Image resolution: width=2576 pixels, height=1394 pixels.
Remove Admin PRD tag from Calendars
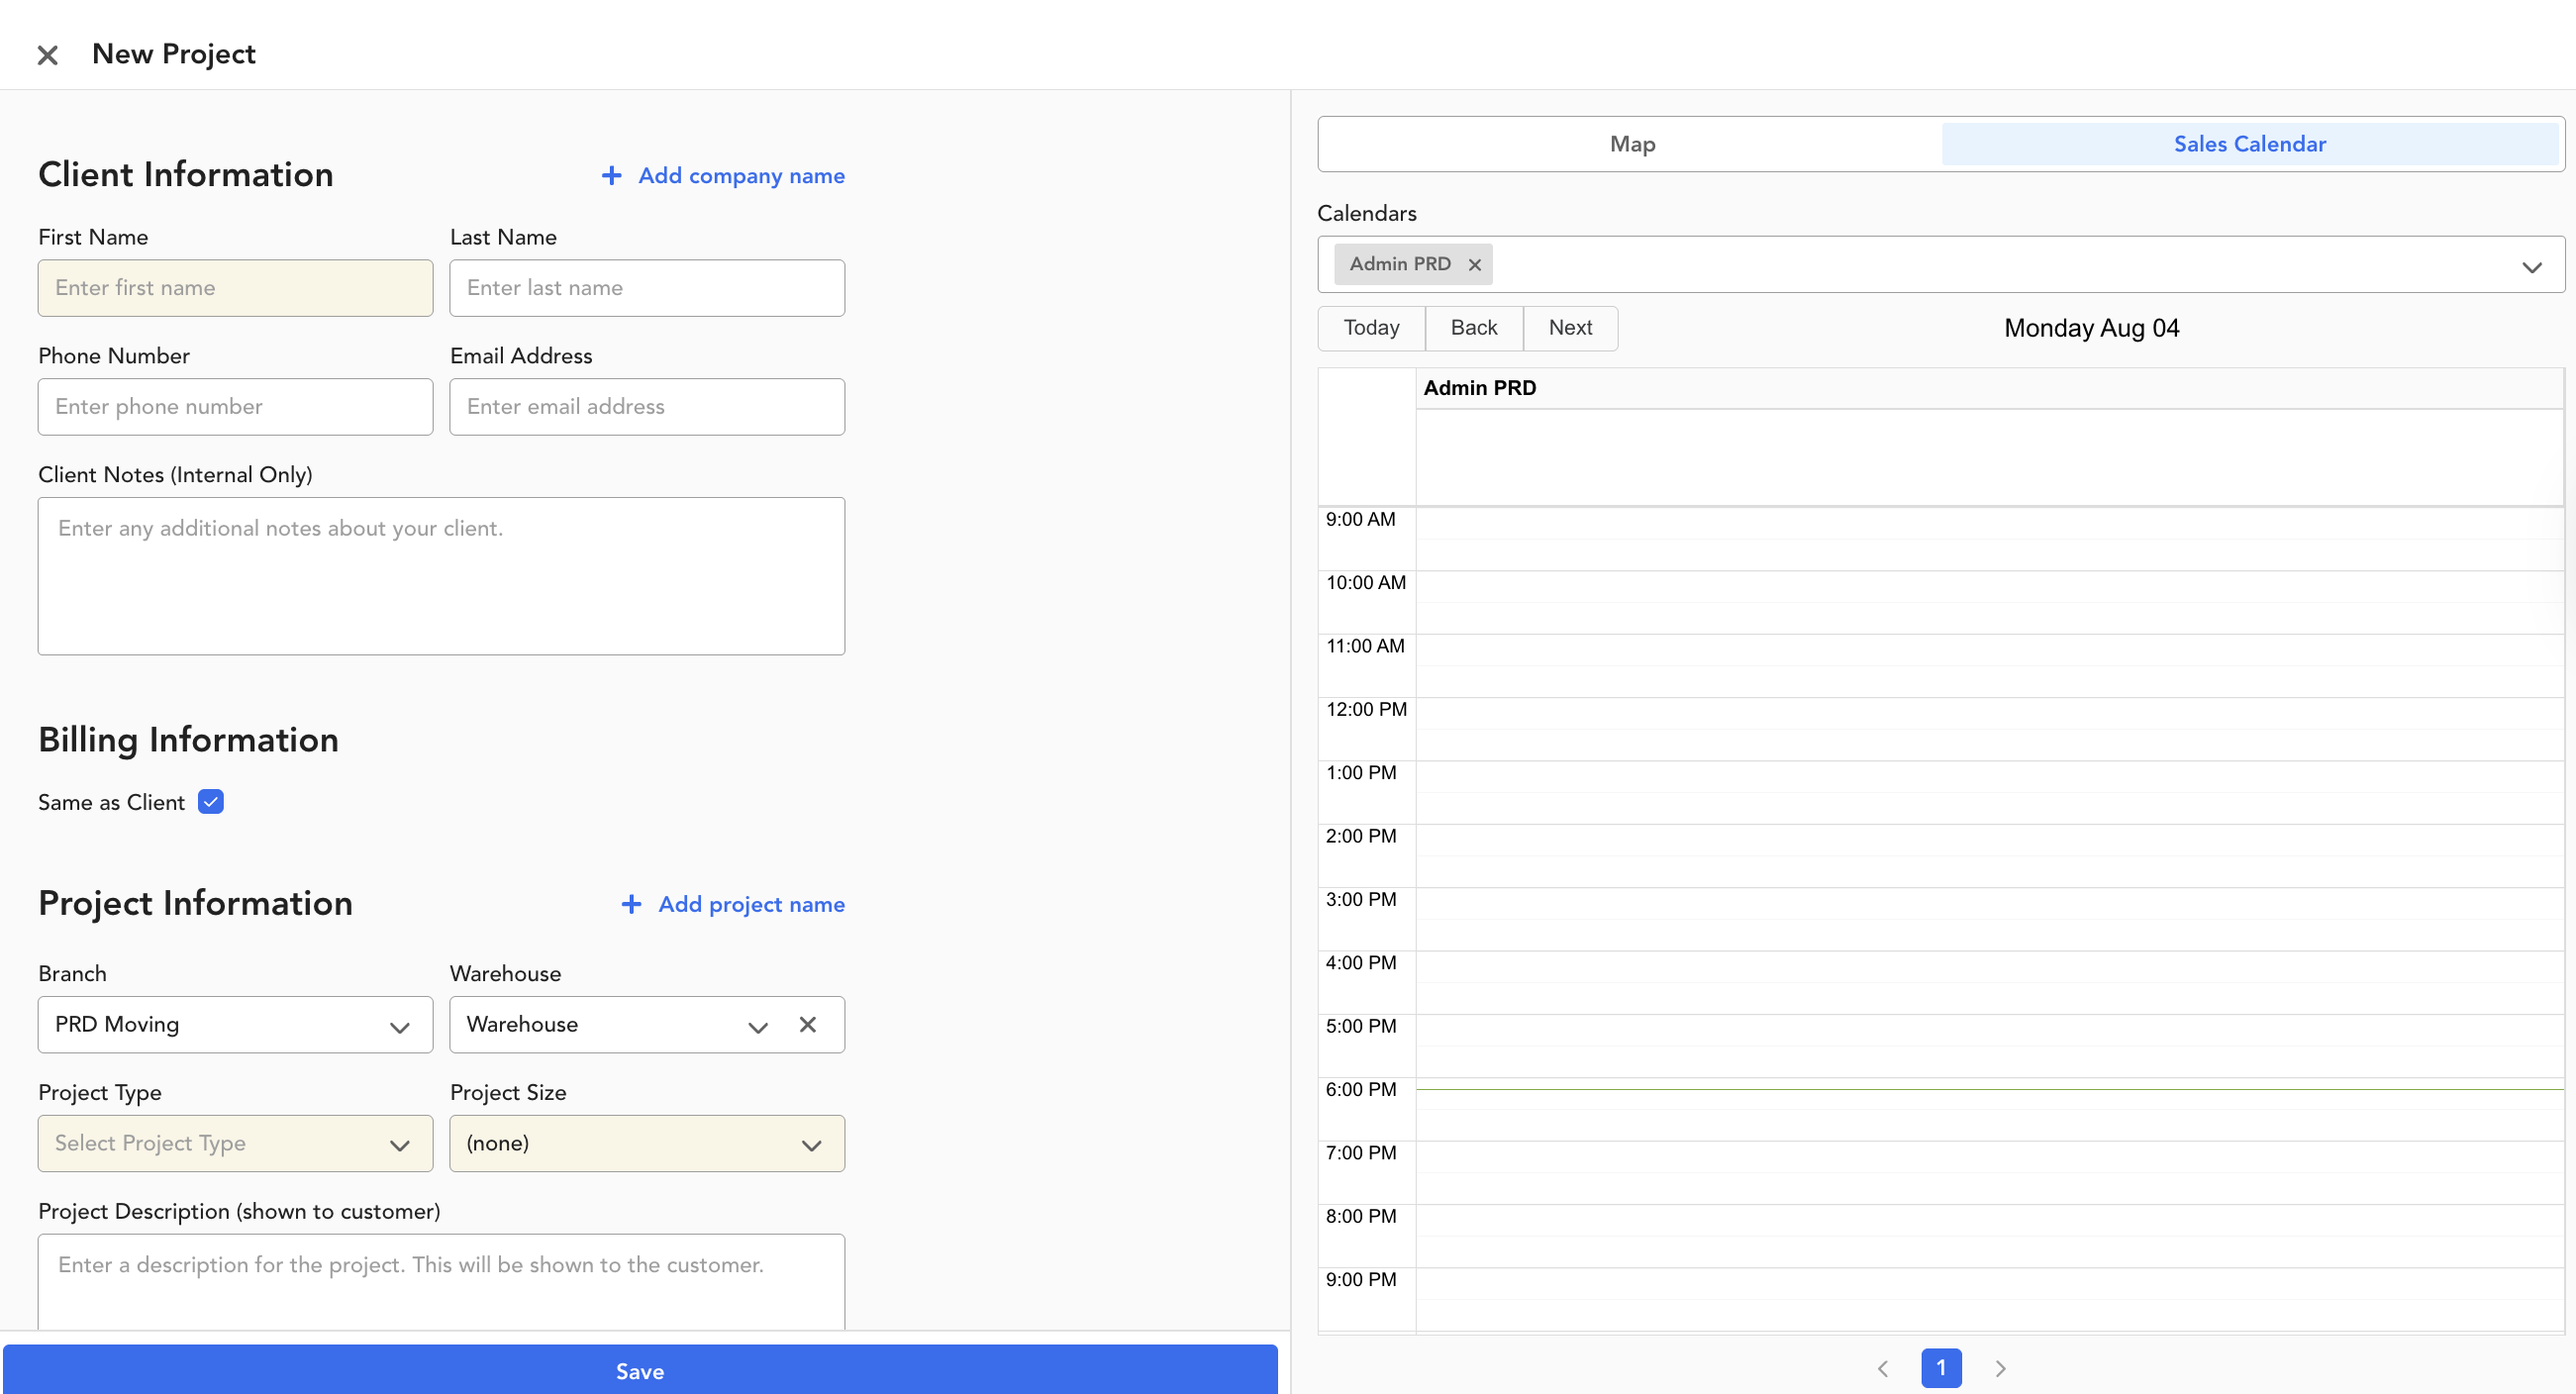click(1474, 265)
